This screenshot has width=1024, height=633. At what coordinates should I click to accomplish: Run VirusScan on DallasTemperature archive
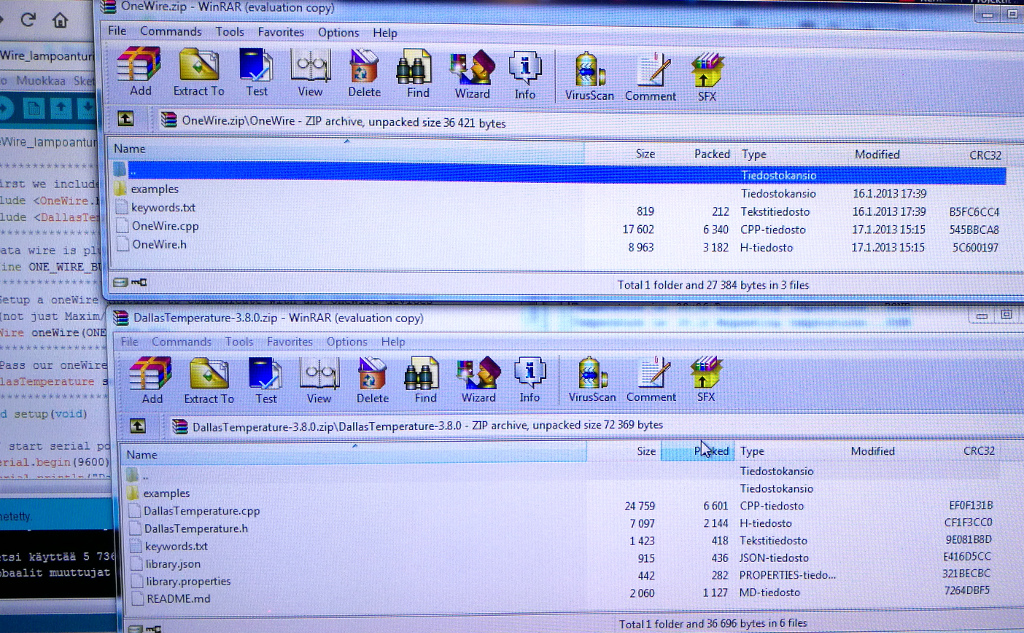[592, 379]
